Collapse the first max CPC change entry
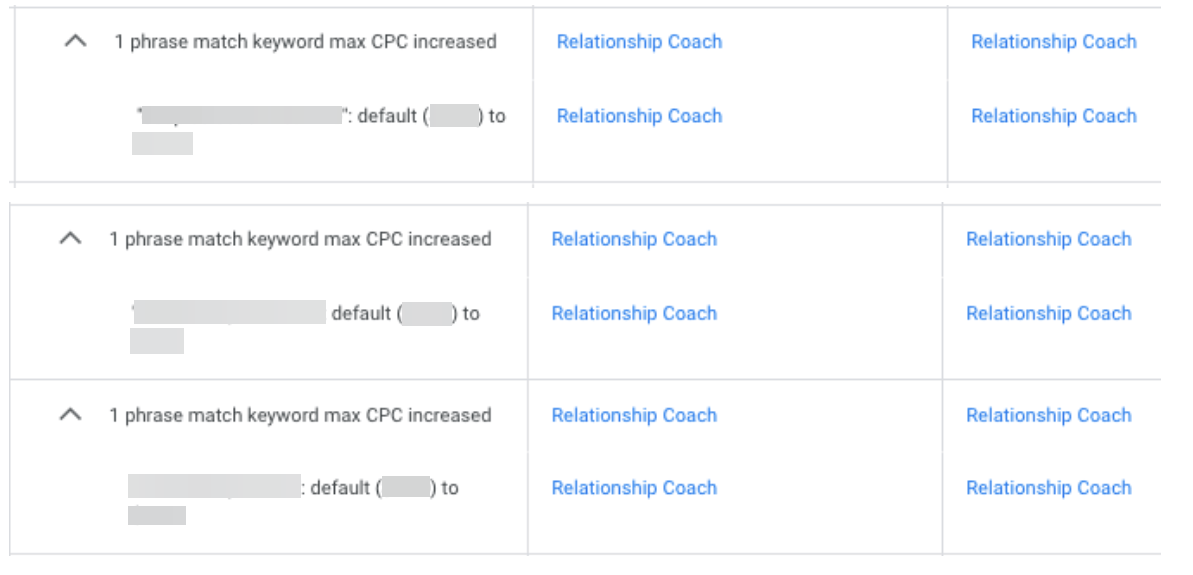This screenshot has width=1193, height=575. click(x=75, y=42)
